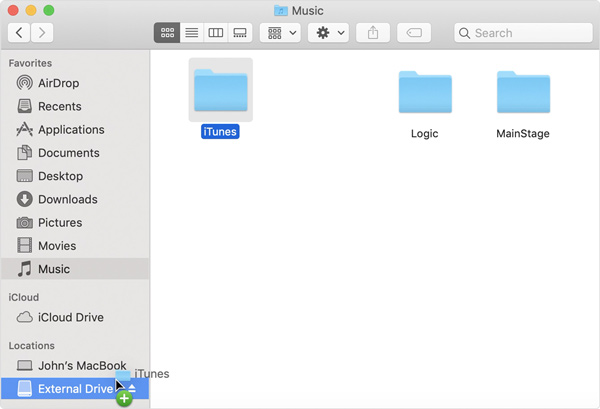Focus the Search field
600x409 pixels.
click(523, 33)
